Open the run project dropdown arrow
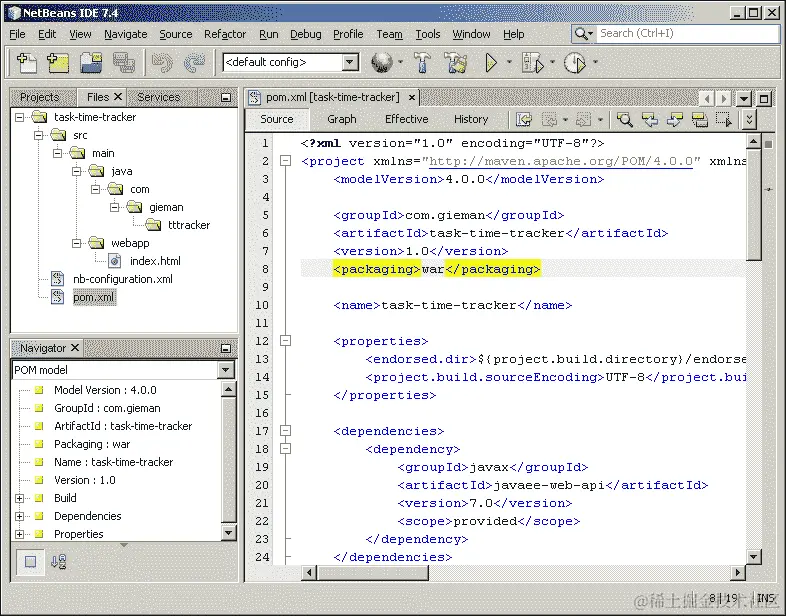Screen dimensions: 786x616 click(509, 62)
